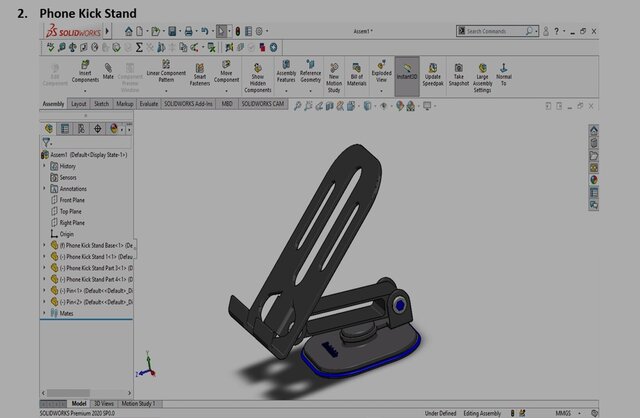
Task: Open Large Assembly Settings
Action: (x=482, y=78)
